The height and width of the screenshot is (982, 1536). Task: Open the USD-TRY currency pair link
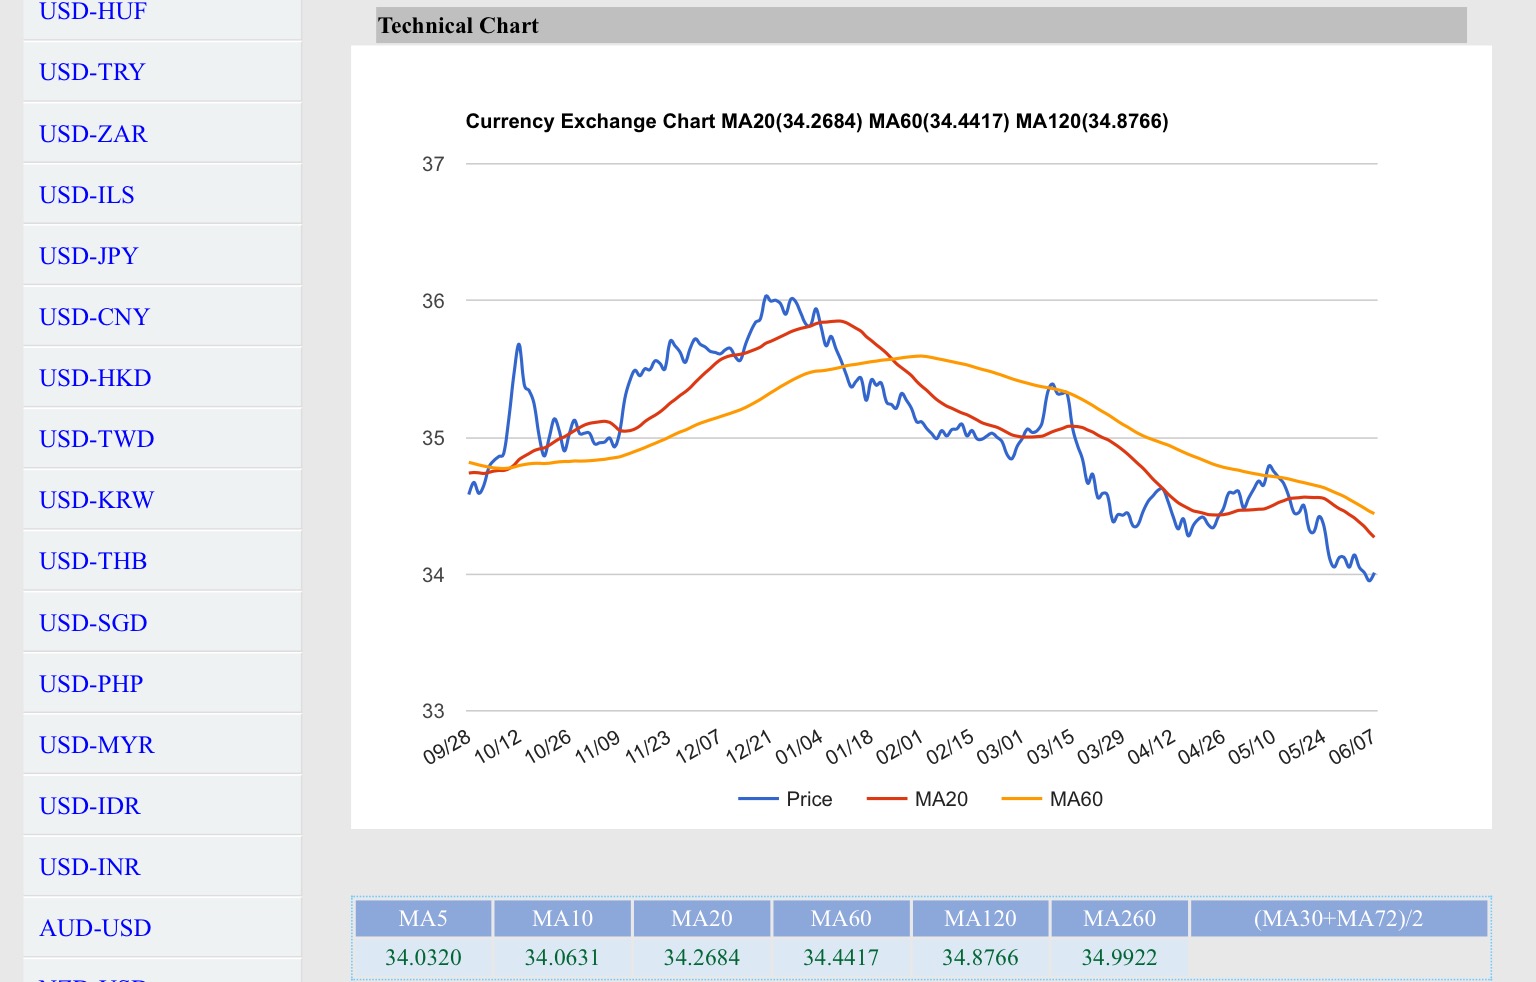[x=92, y=72]
